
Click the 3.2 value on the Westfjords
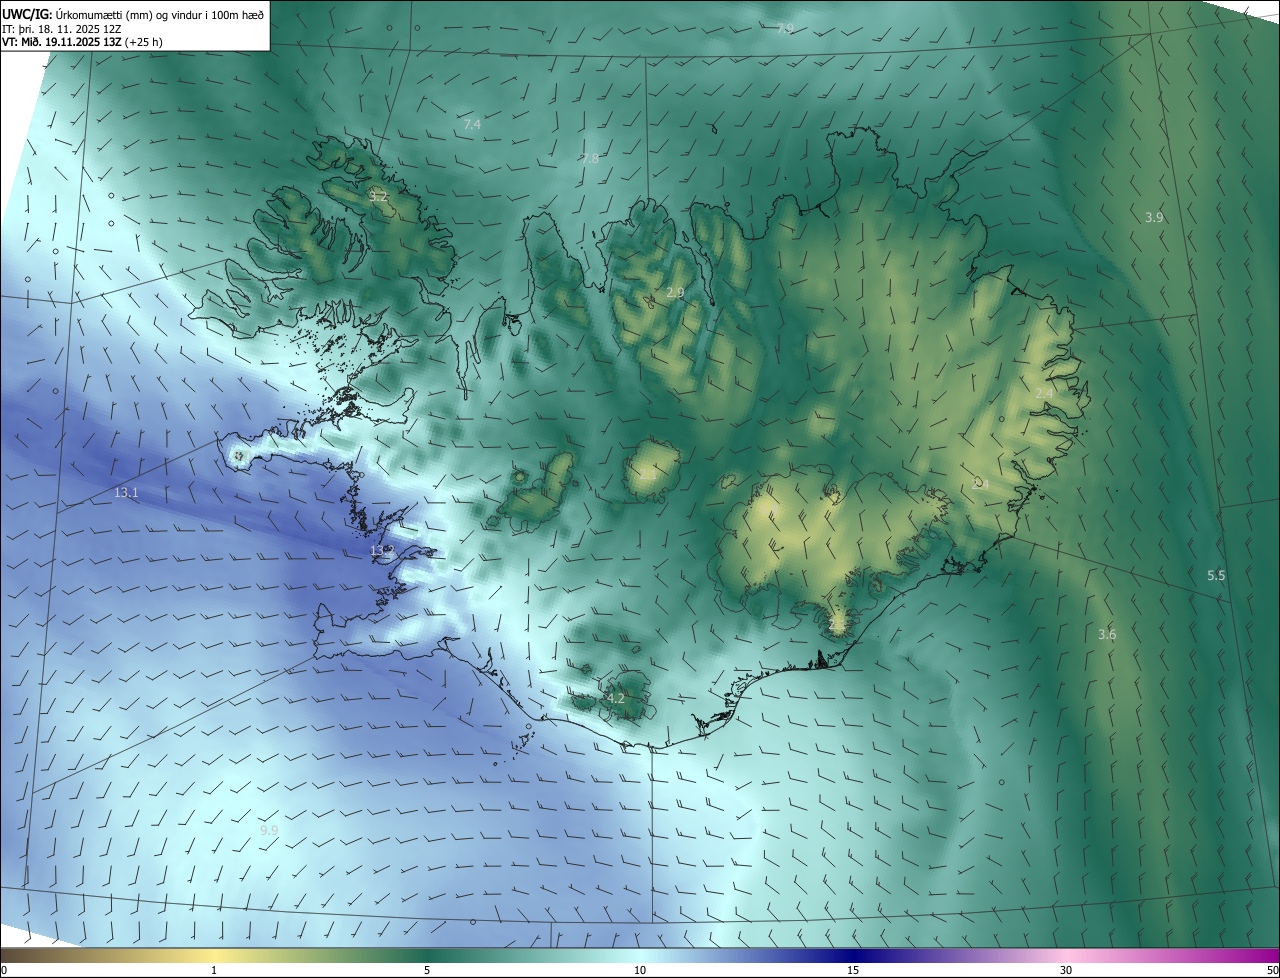(378, 196)
